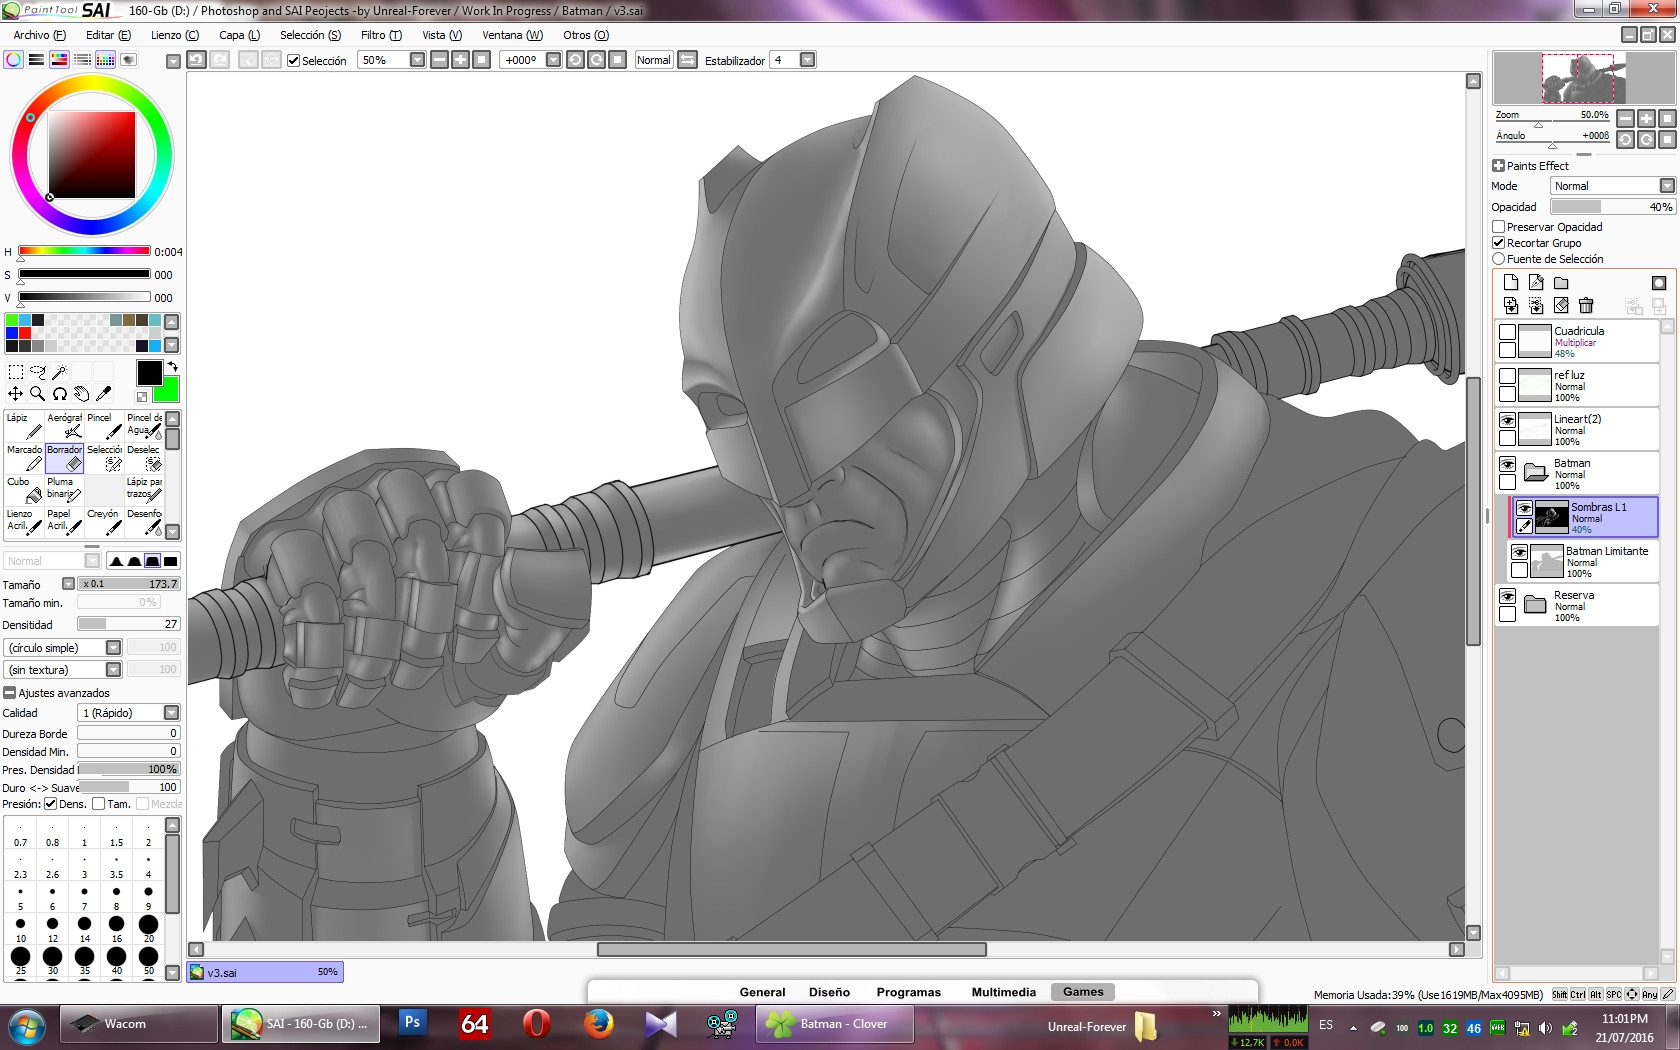Select the eyedropper tool
Screen dimensions: 1680x1050
(x=103, y=394)
